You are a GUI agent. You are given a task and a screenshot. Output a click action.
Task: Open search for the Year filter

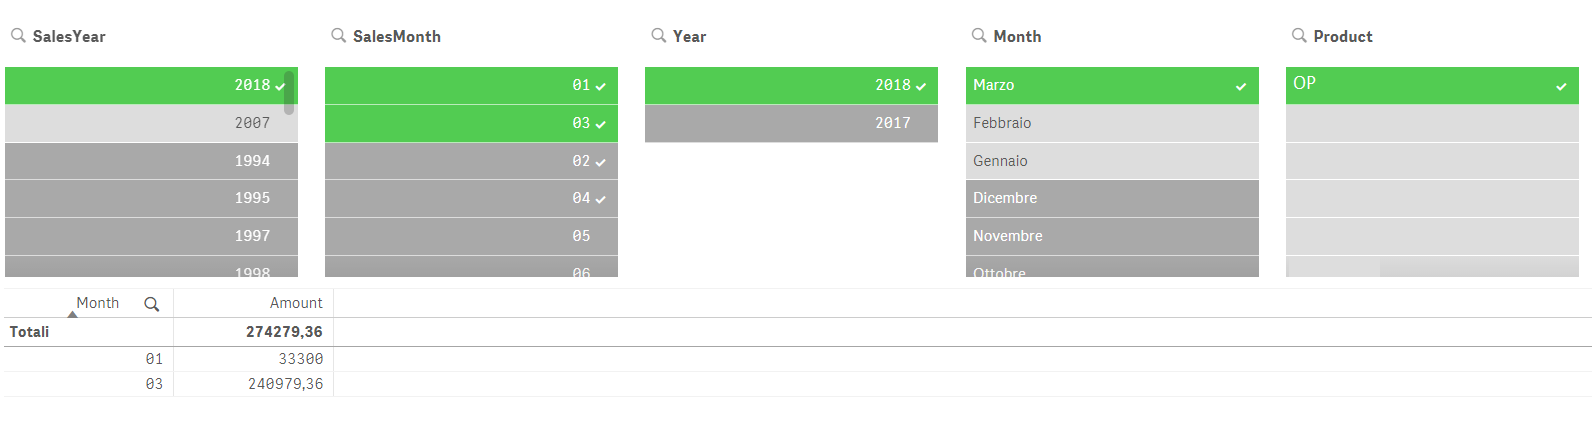pos(658,35)
